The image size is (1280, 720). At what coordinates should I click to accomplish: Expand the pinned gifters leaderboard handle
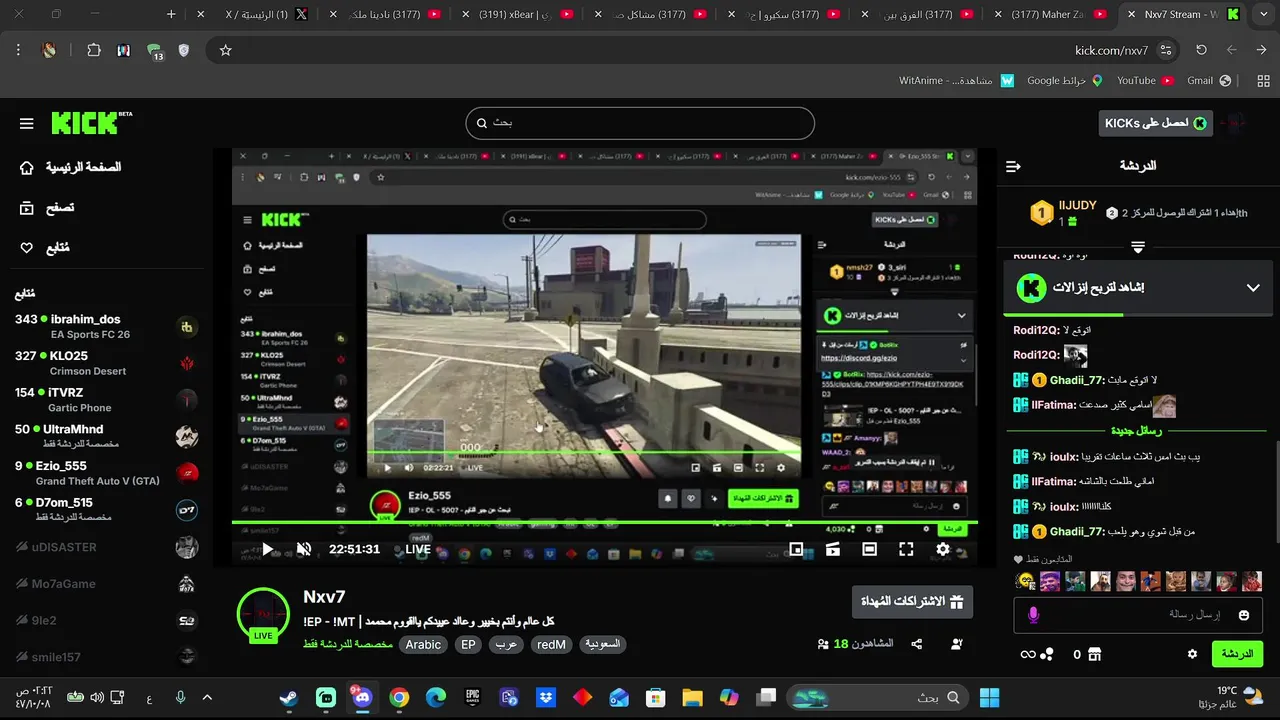[x=1138, y=246]
